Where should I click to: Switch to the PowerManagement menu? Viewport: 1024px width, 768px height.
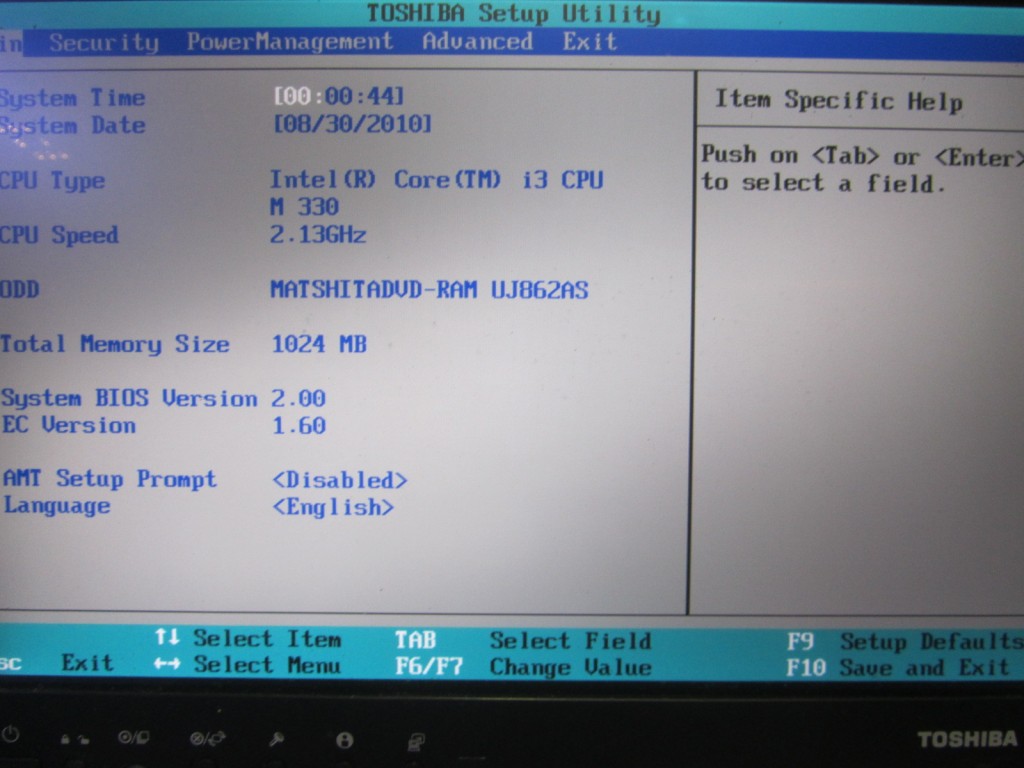tap(289, 42)
